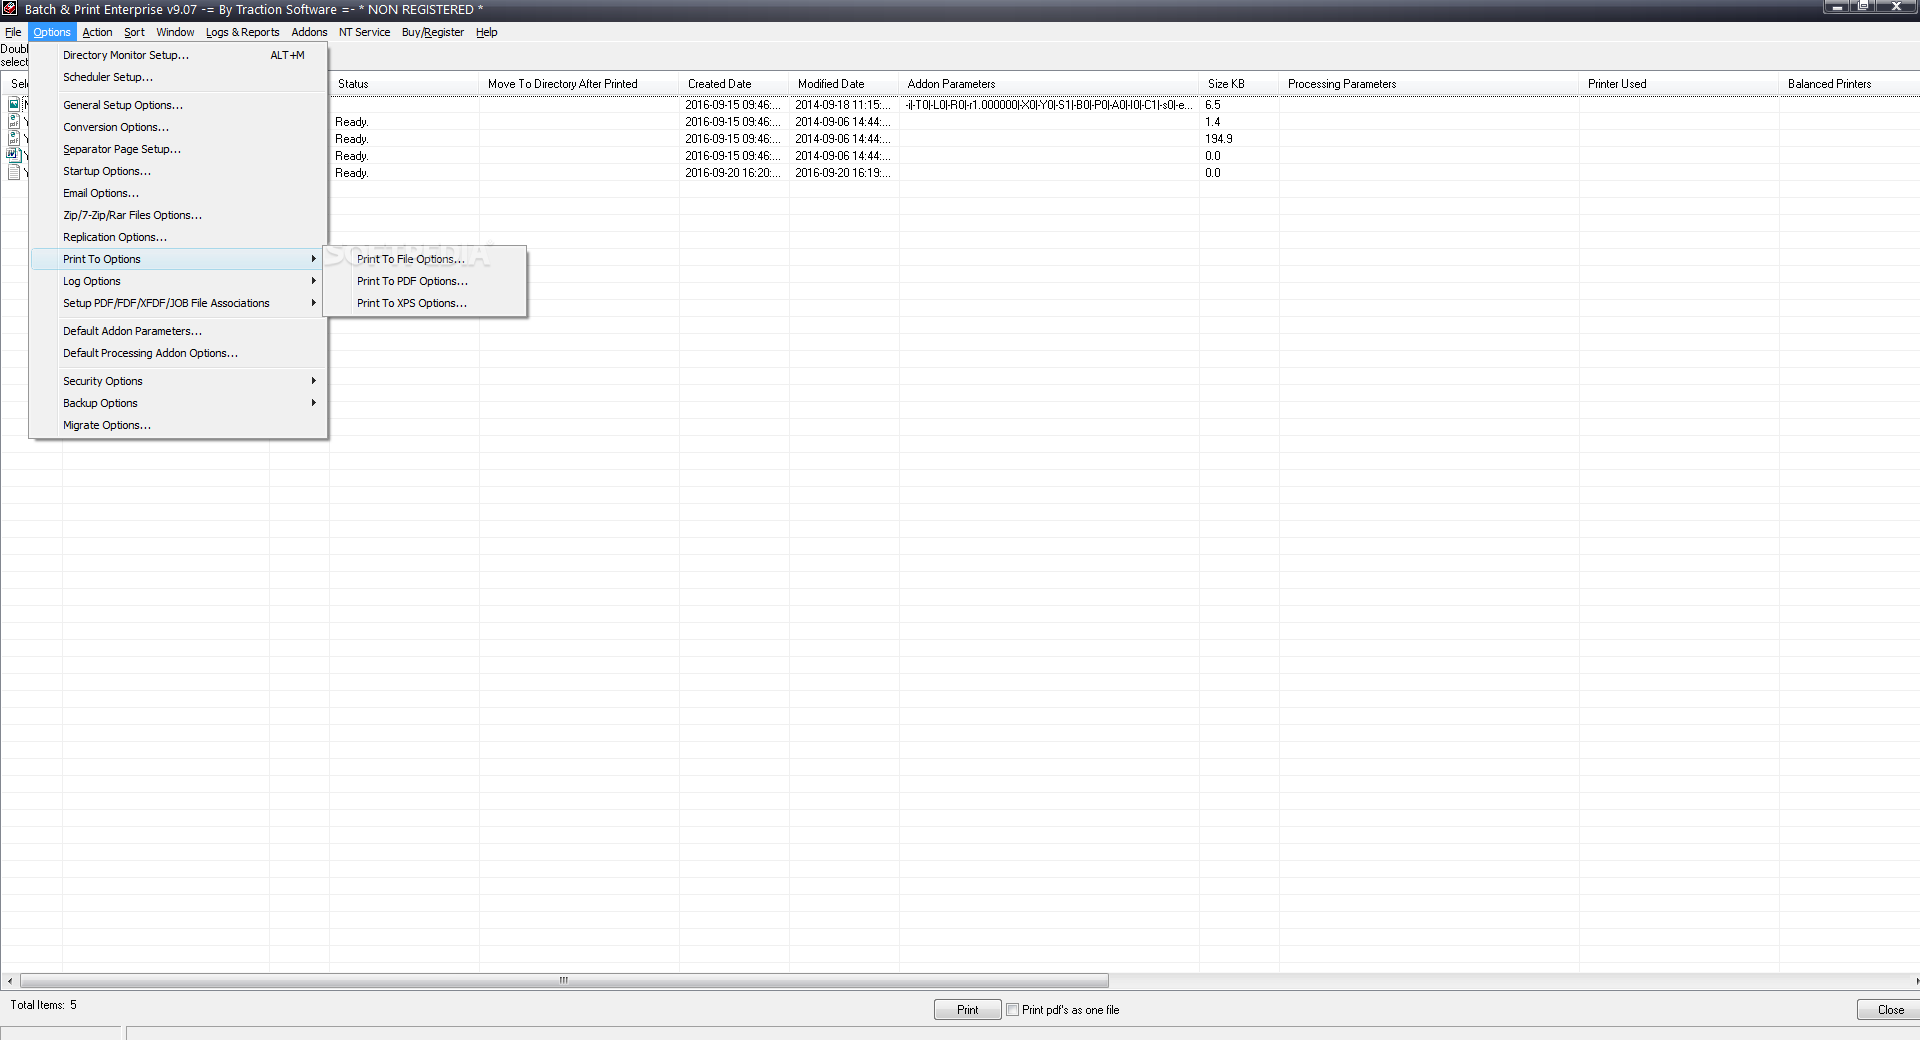This screenshot has height=1040, width=1920.
Task: Open Replication Options...
Action: click(179, 237)
